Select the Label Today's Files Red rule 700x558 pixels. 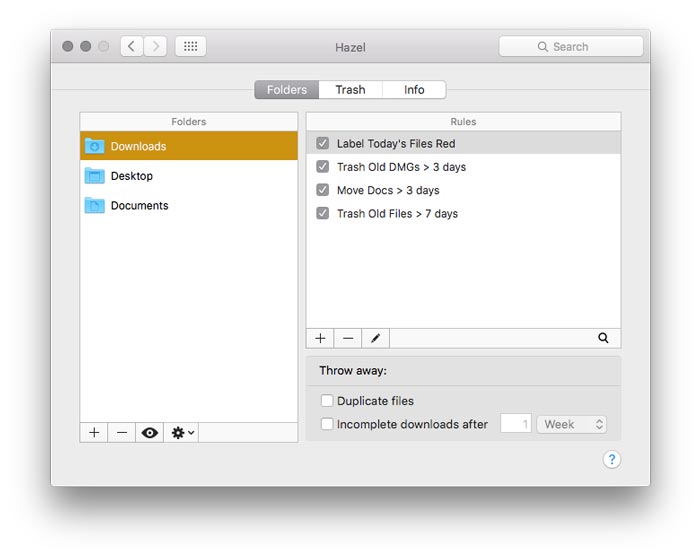pos(463,143)
